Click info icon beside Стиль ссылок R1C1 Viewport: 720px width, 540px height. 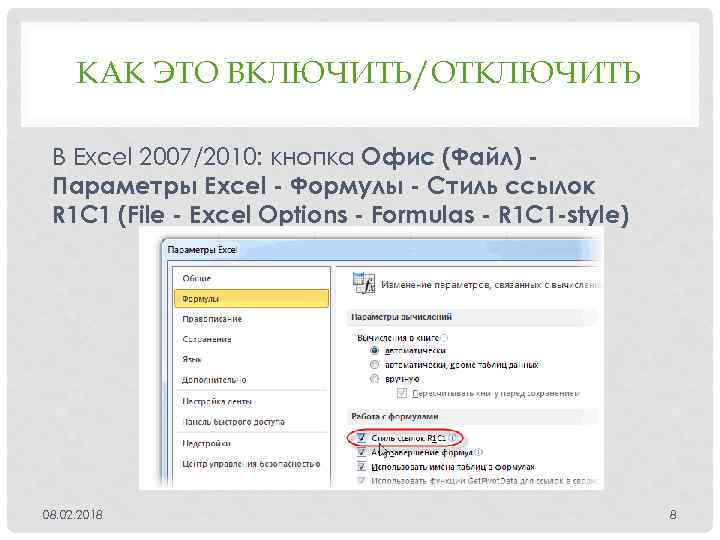point(453,438)
